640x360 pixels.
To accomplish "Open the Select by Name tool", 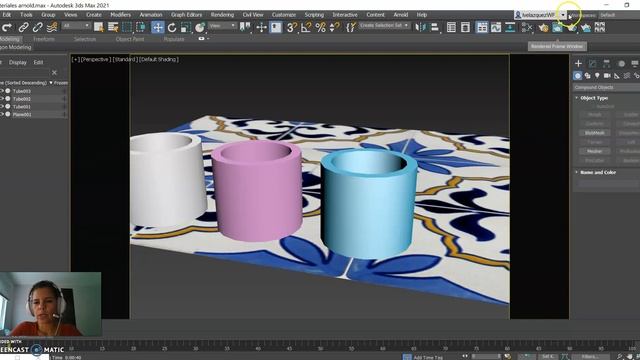I will [x=113, y=27].
